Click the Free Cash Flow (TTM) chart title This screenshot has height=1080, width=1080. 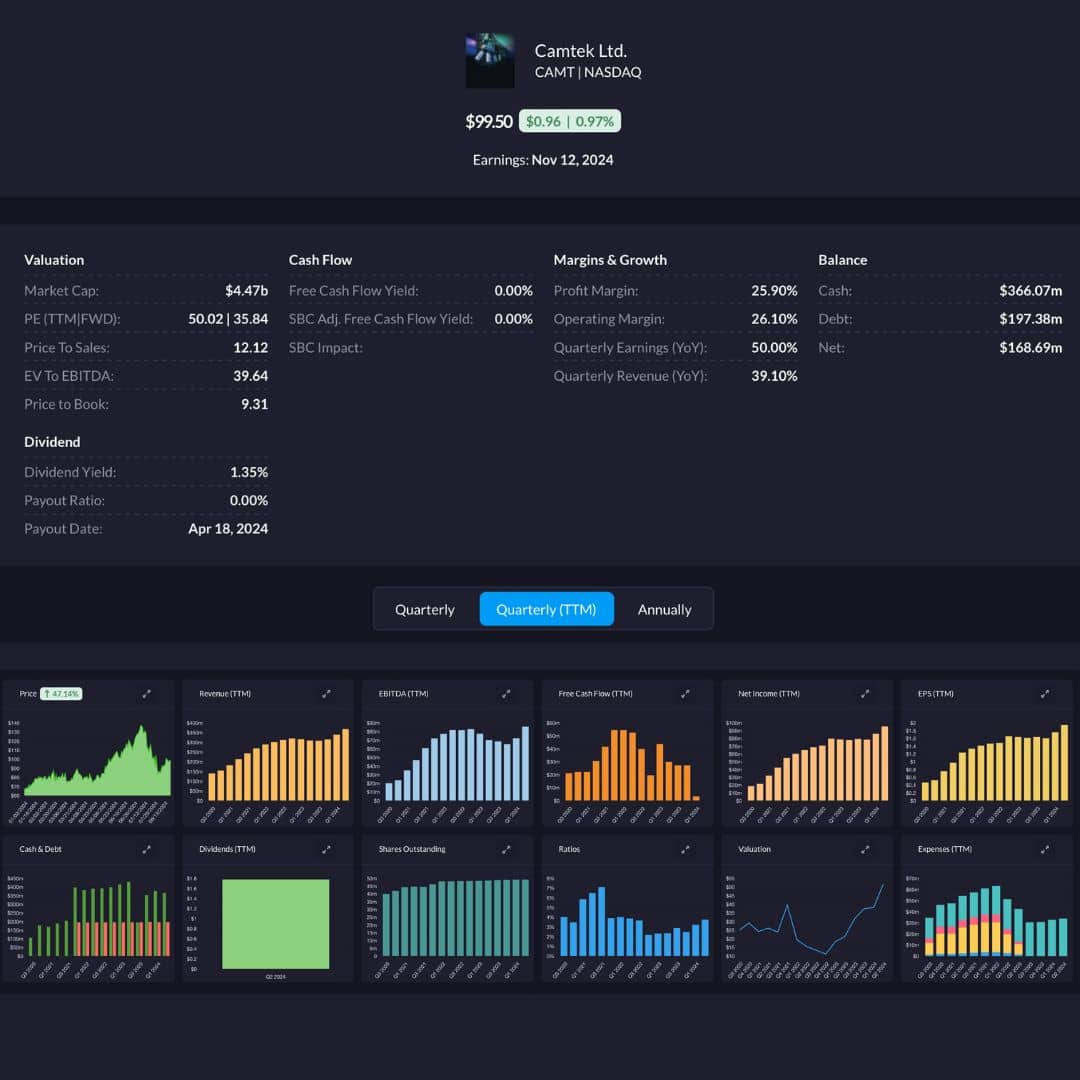pos(596,694)
